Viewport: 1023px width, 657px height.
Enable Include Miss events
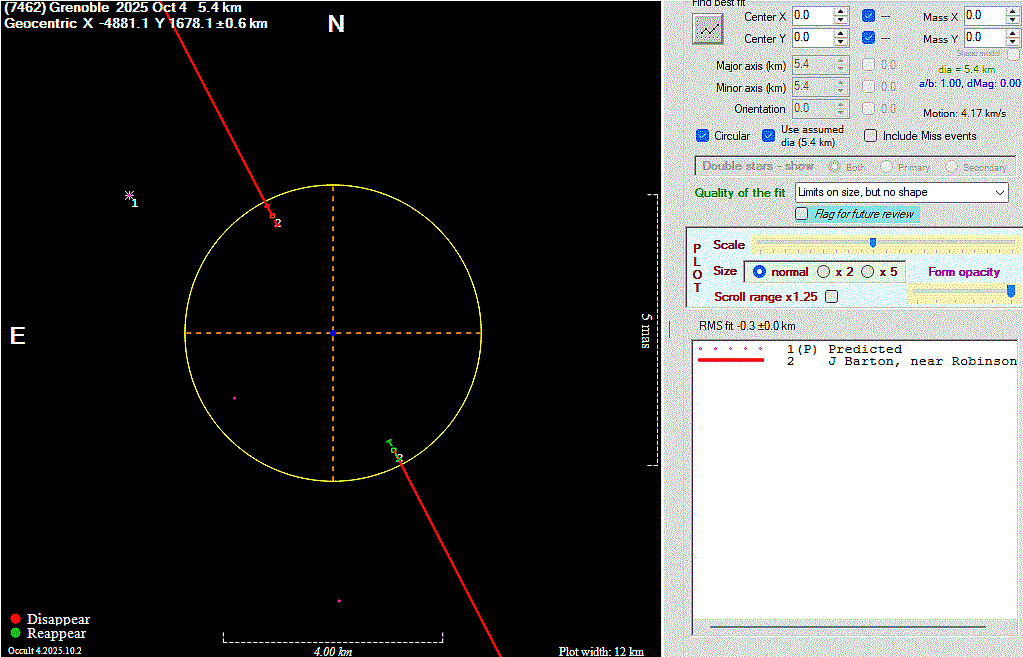tap(870, 136)
